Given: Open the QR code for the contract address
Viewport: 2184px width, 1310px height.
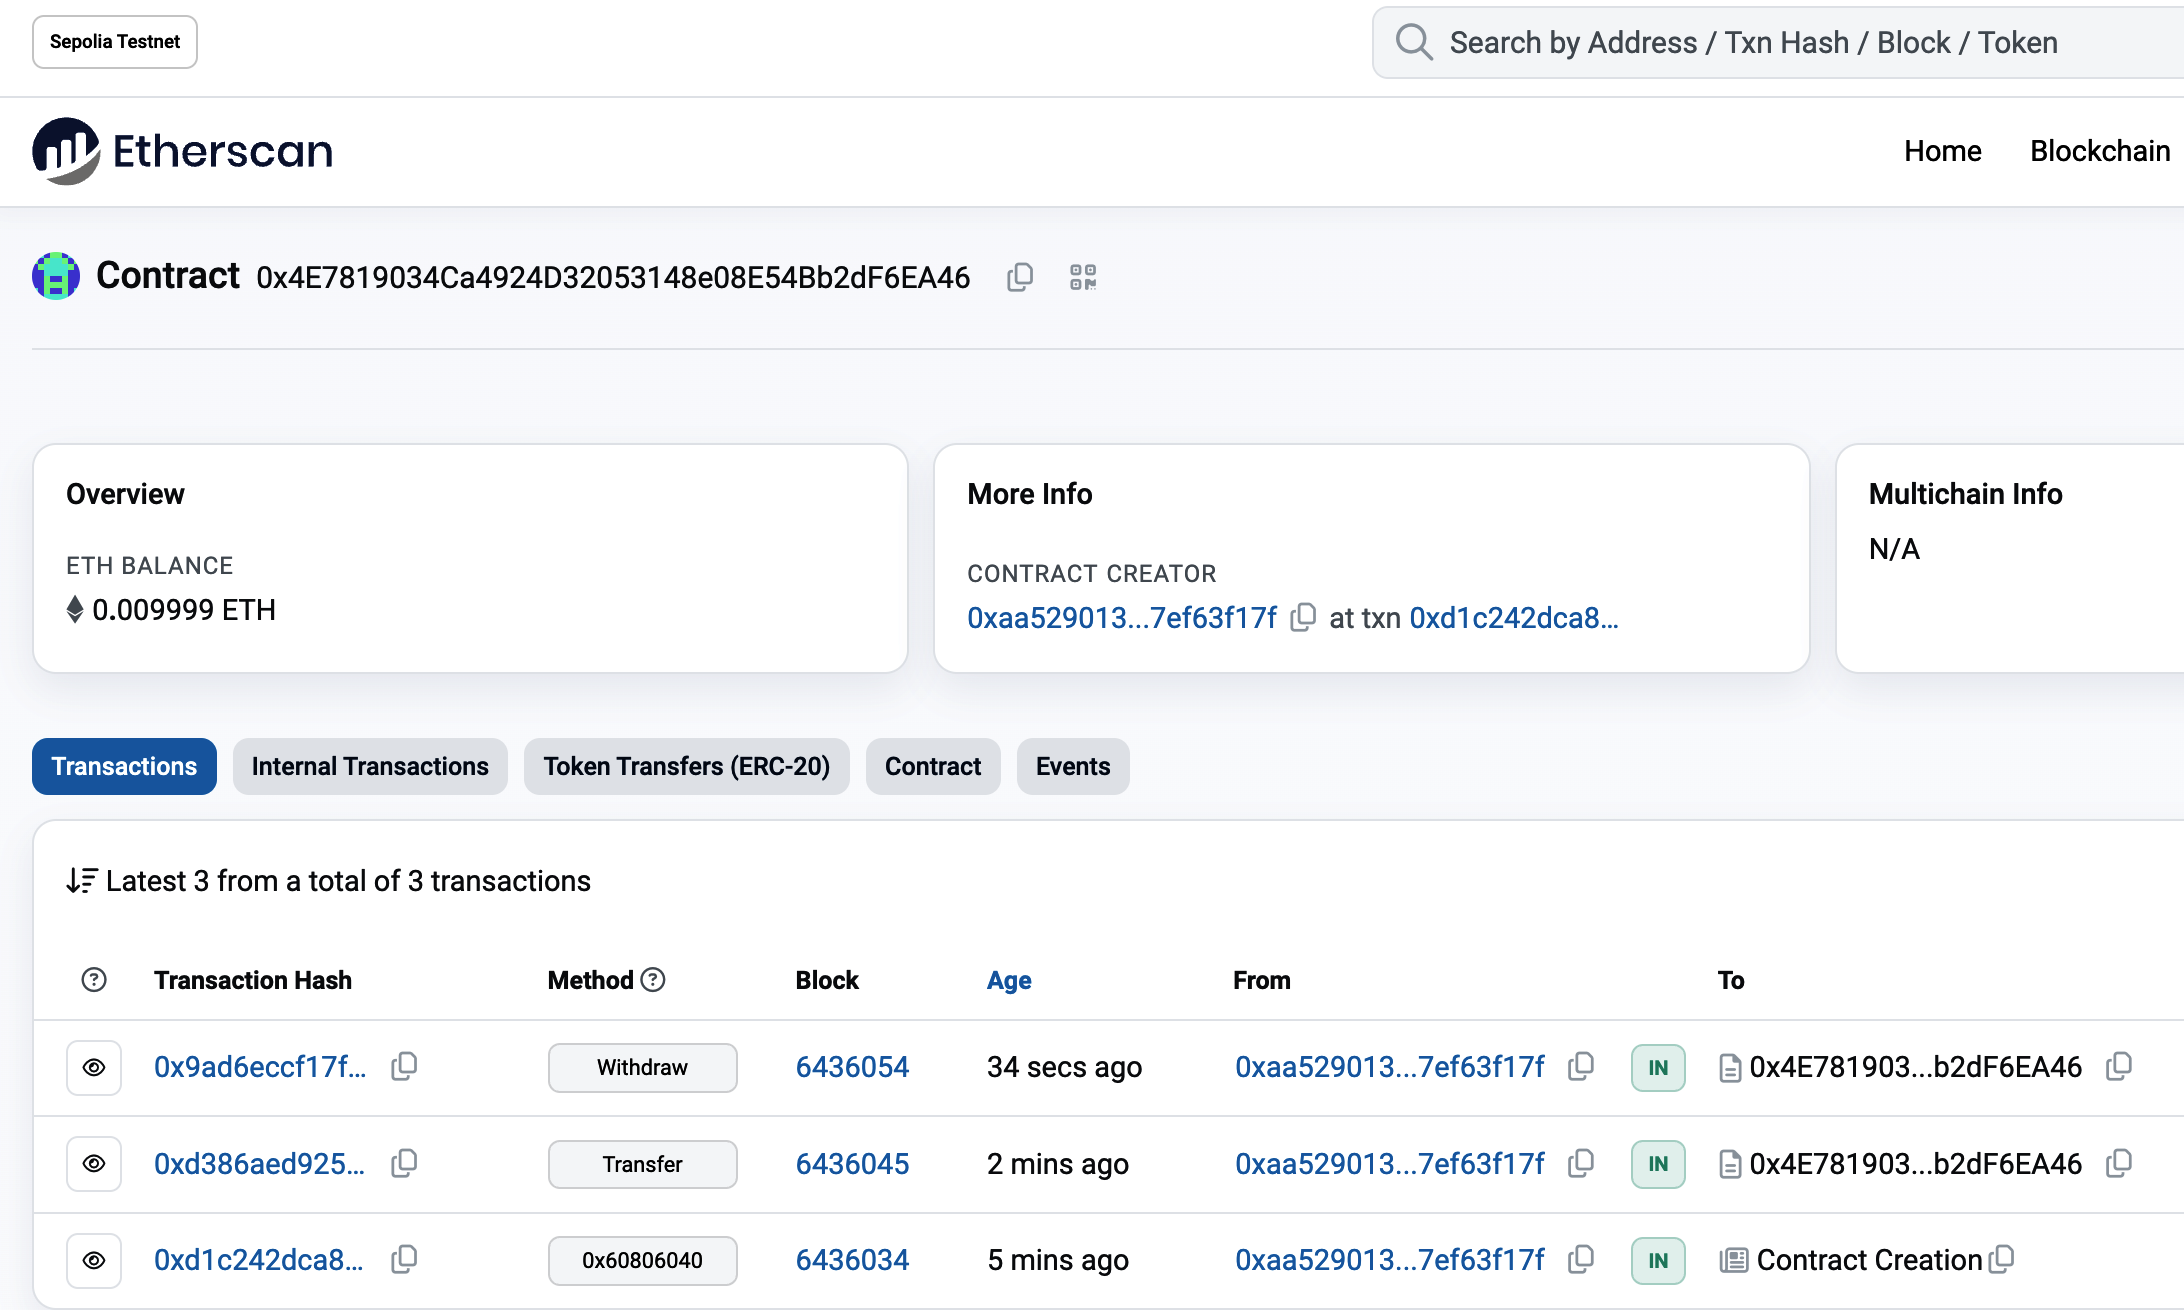Looking at the screenshot, I should pos(1082,277).
